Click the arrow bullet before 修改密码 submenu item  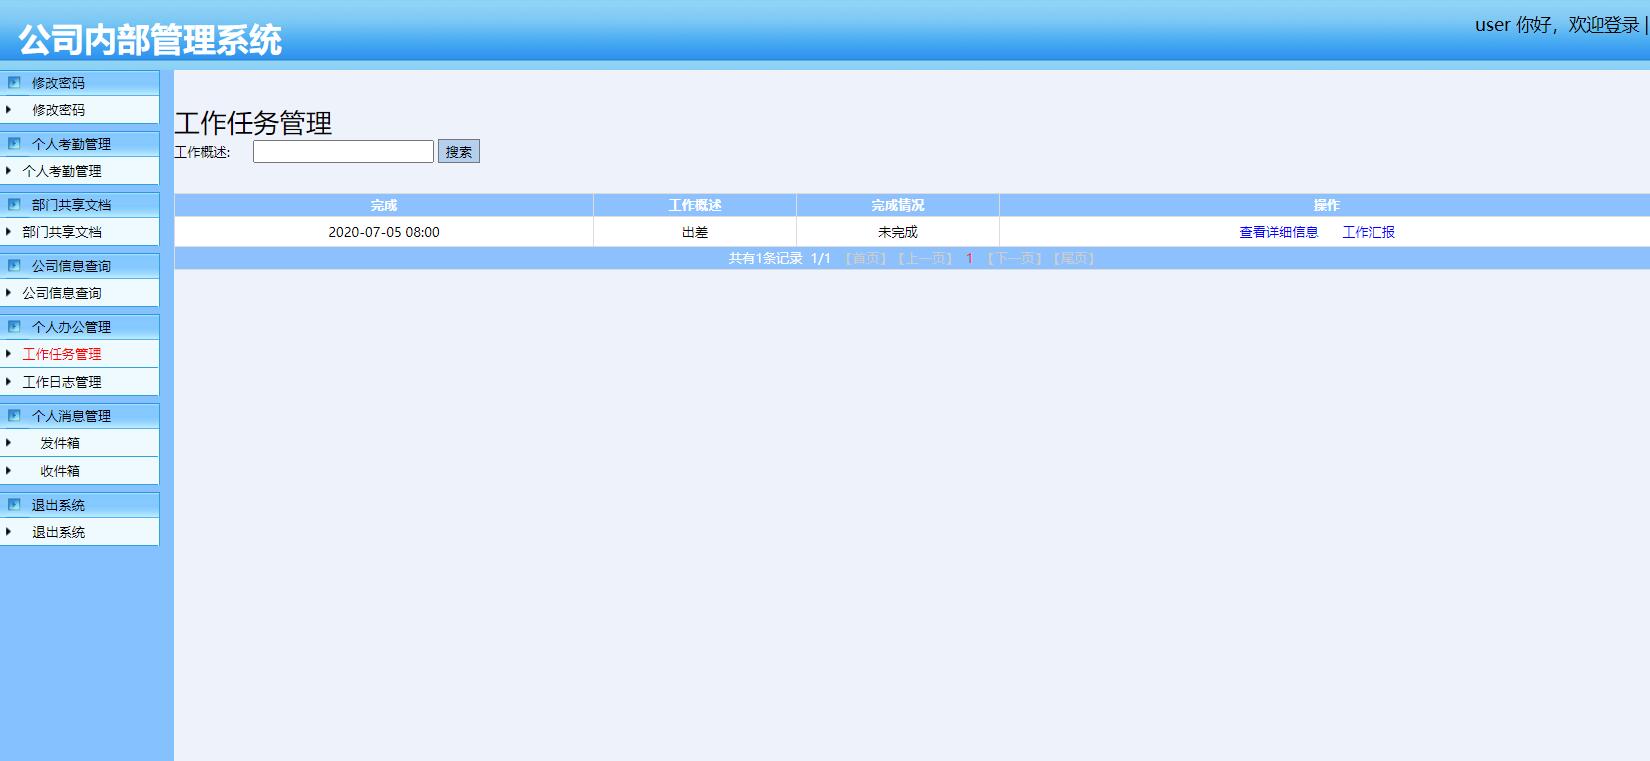click(x=8, y=110)
